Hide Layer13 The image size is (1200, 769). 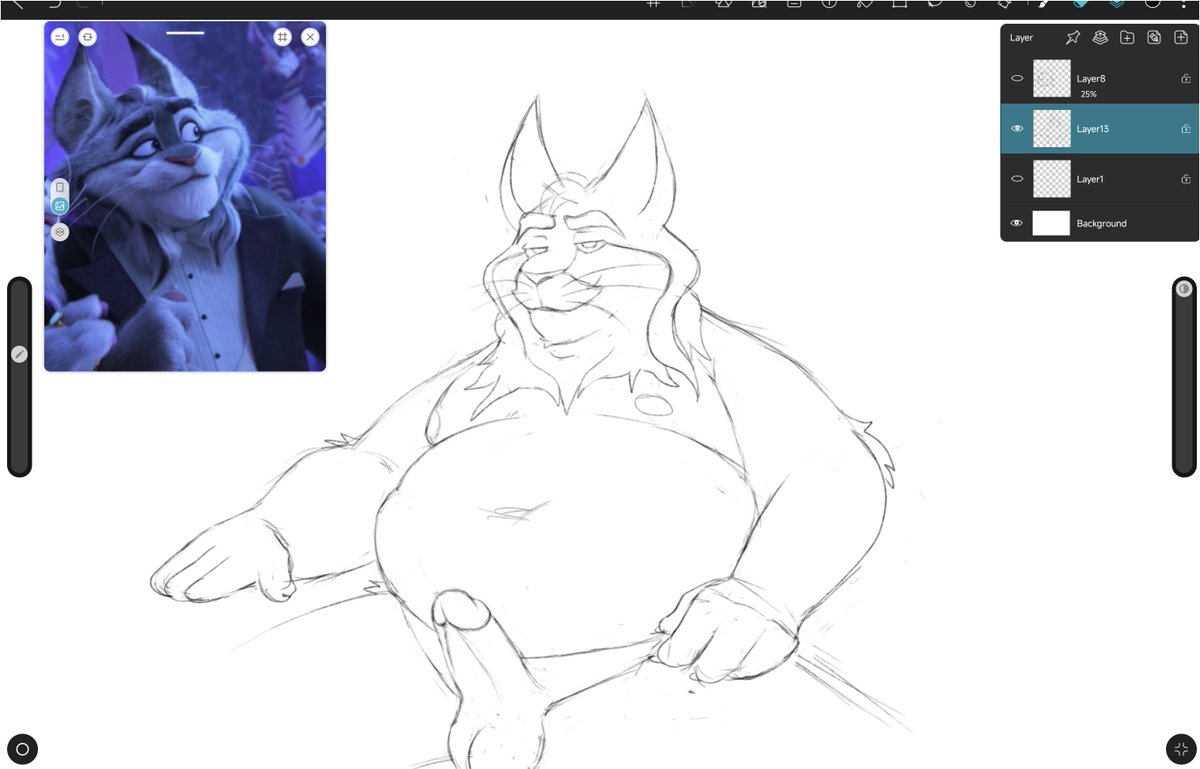[1017, 129]
